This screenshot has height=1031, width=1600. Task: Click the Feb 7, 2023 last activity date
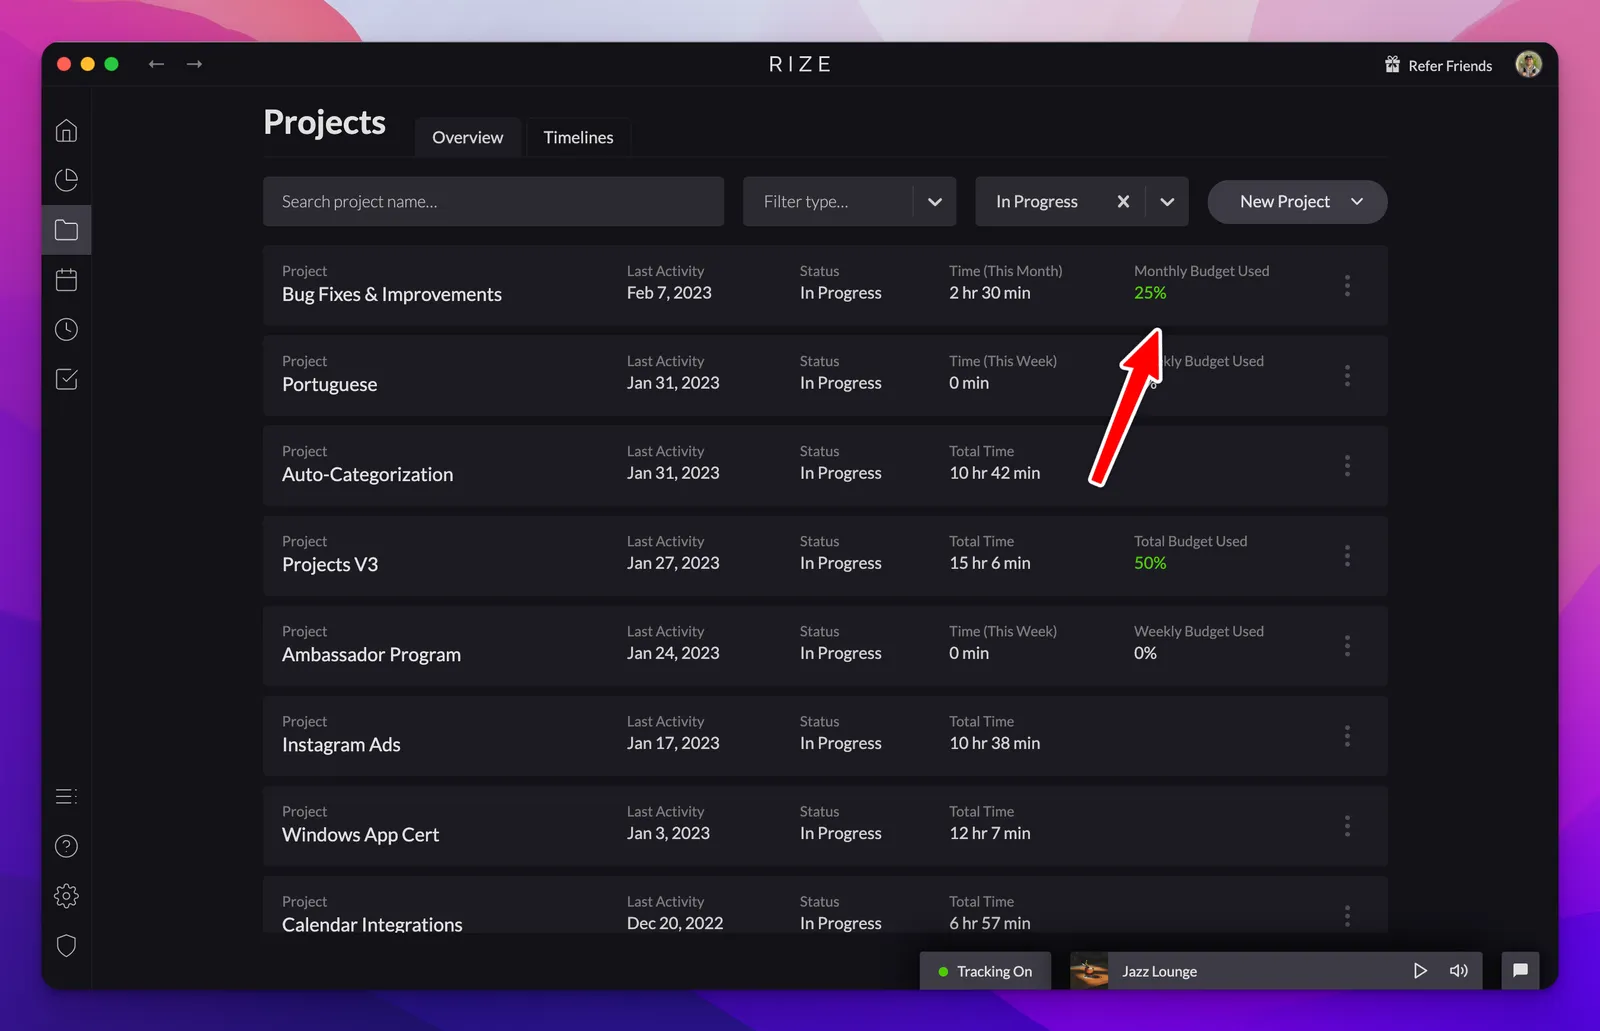(x=669, y=293)
